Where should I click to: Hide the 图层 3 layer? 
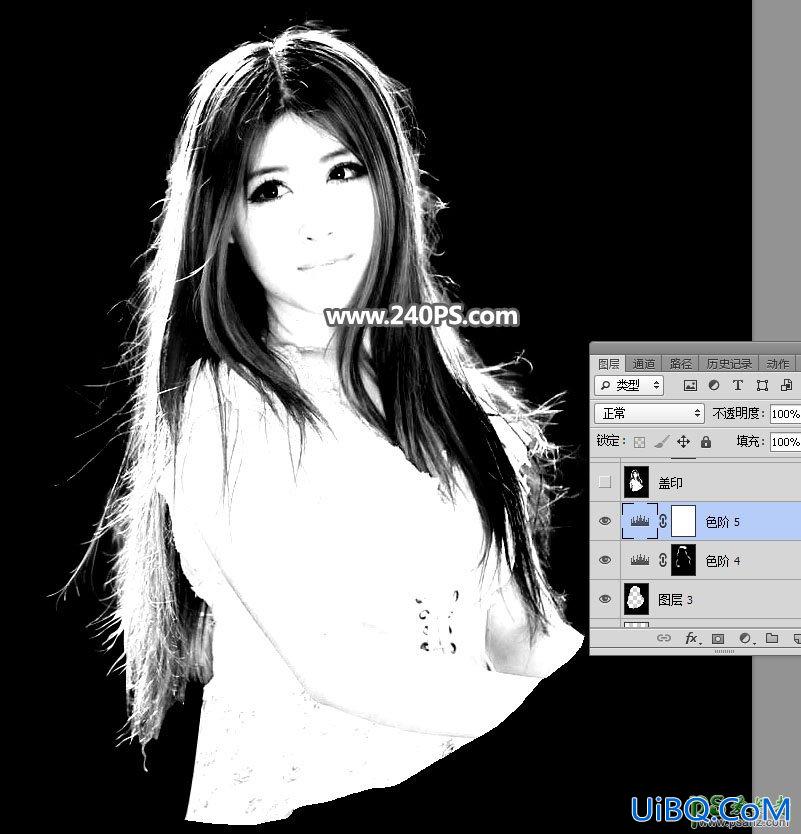[605, 599]
